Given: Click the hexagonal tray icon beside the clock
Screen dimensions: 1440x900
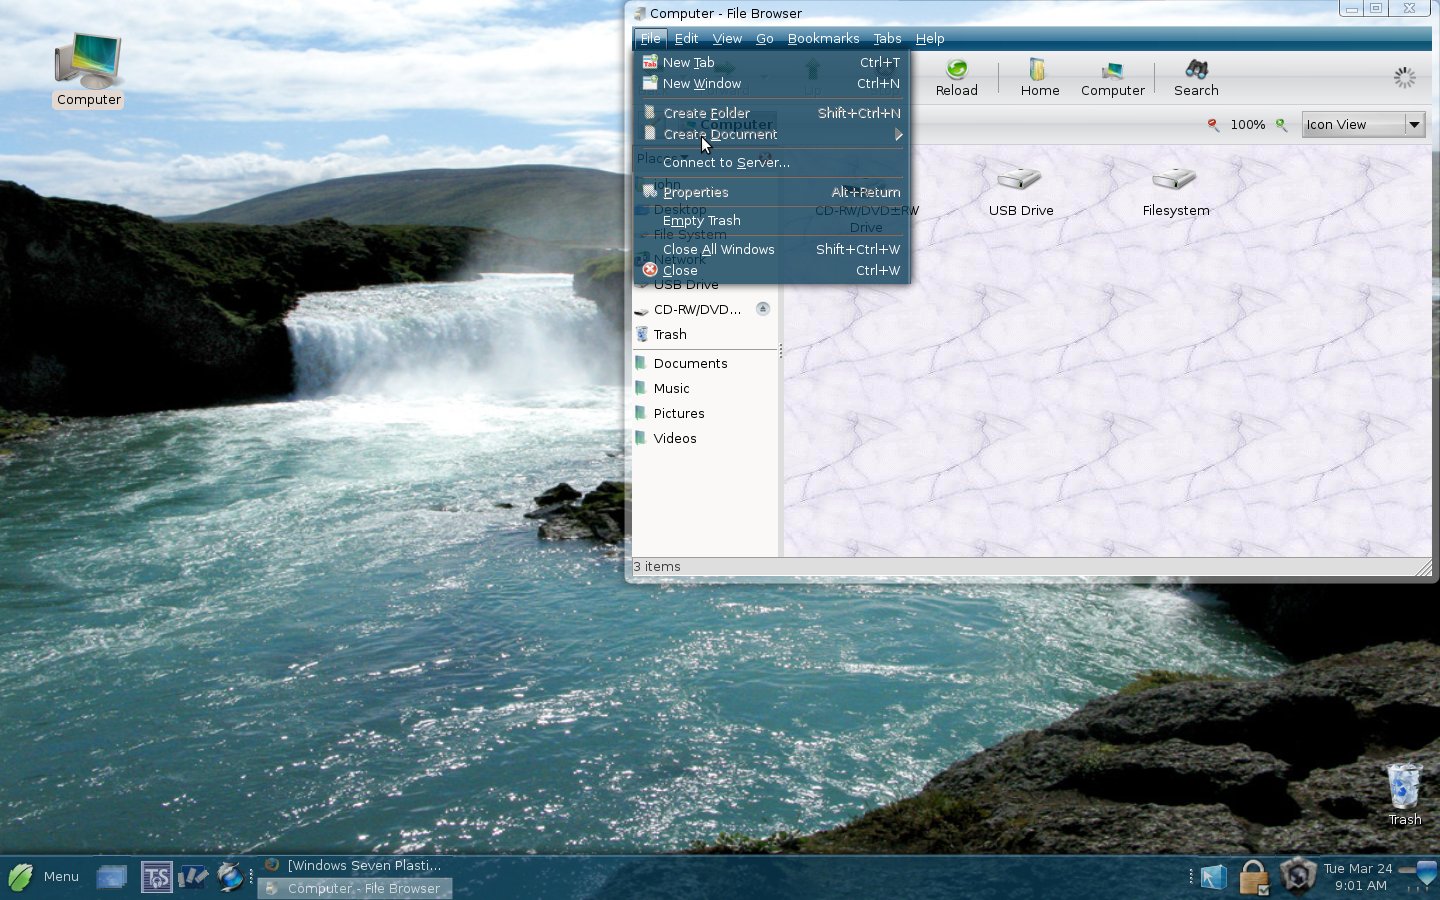Looking at the screenshot, I should coord(1297,877).
